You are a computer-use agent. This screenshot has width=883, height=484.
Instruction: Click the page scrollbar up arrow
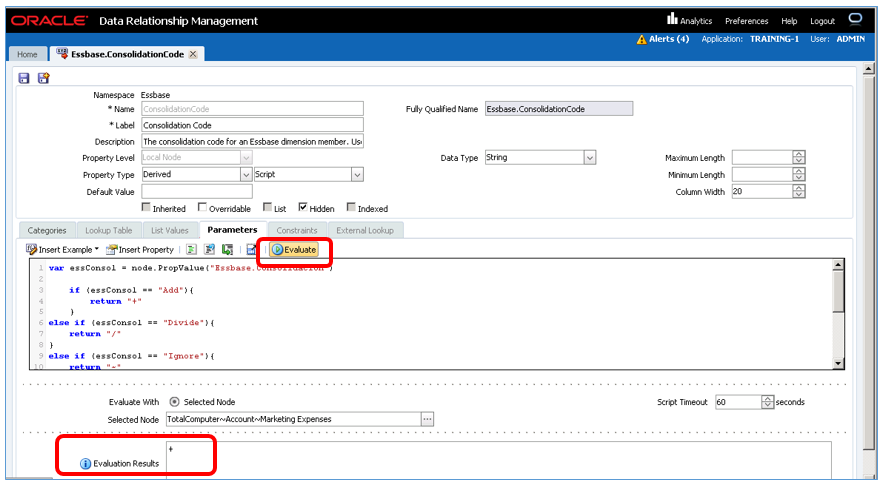(x=868, y=69)
